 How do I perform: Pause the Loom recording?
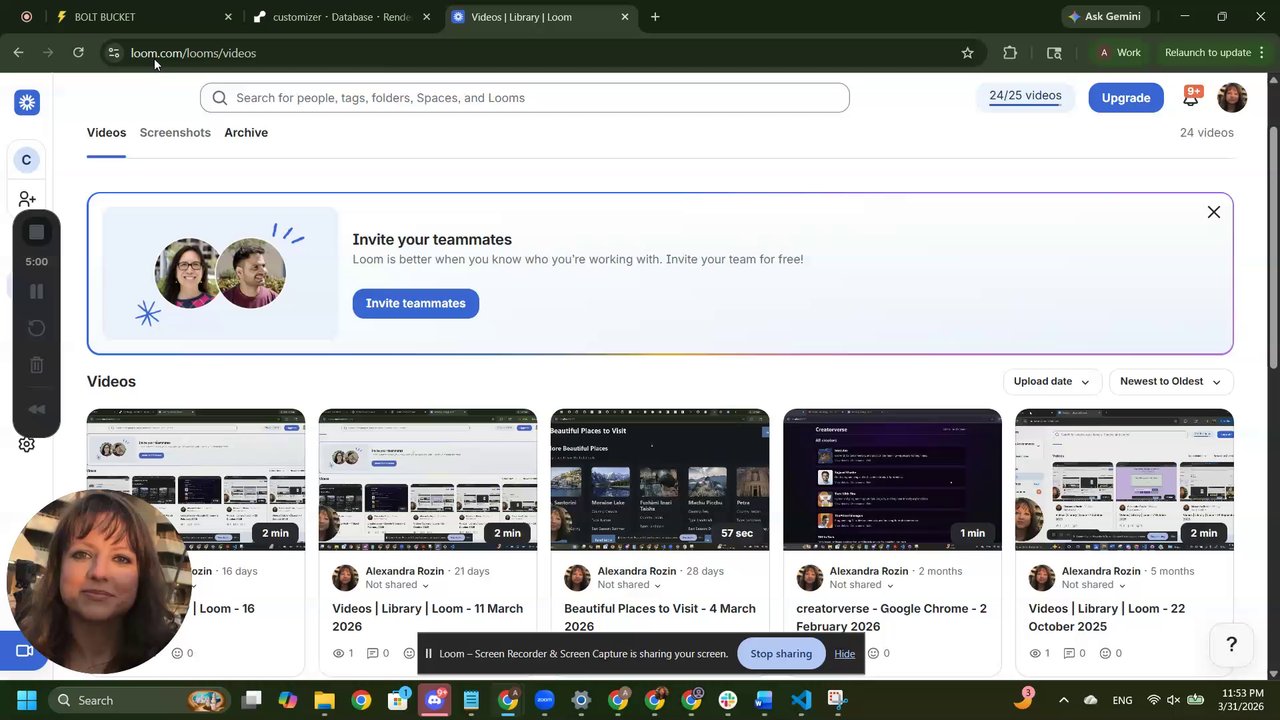(36, 291)
